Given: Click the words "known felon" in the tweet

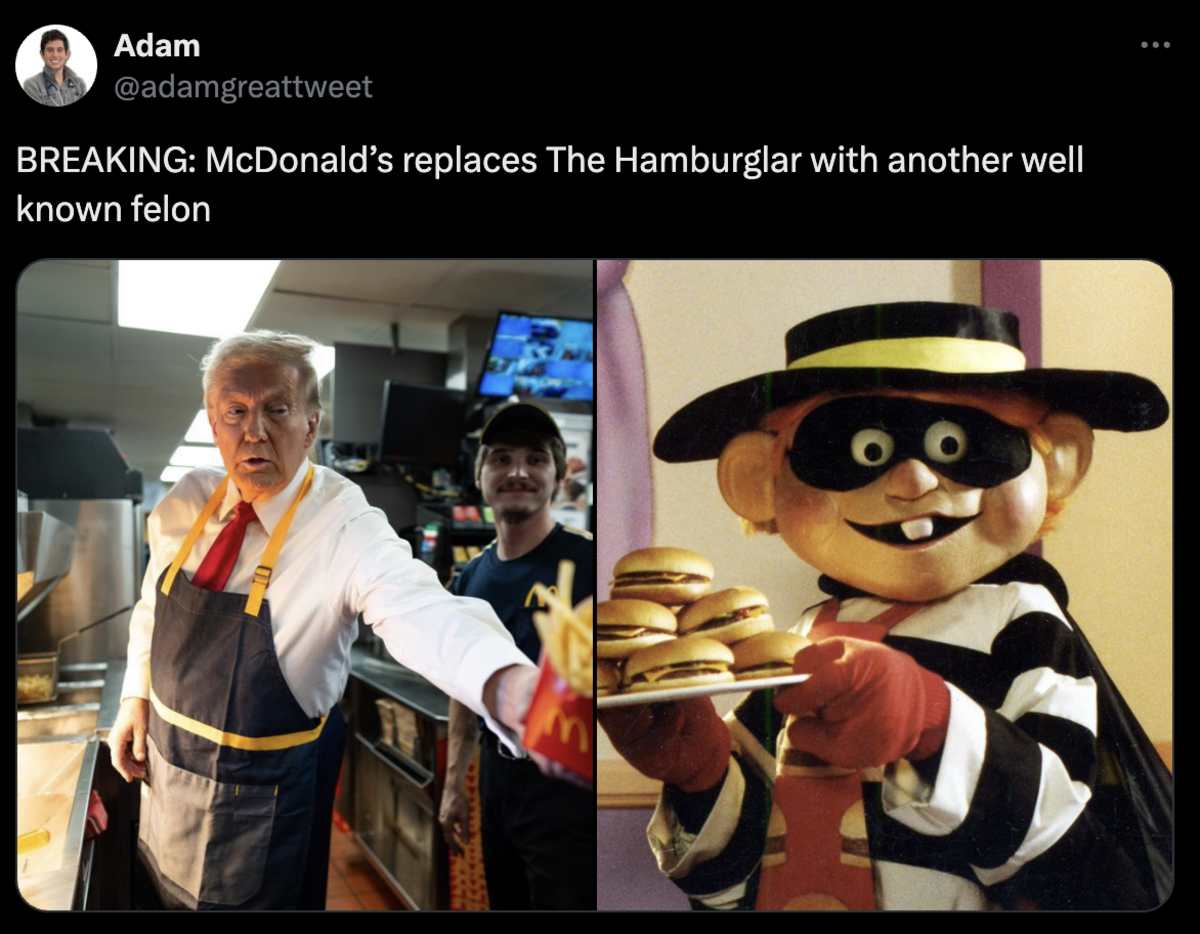Looking at the screenshot, I should (x=113, y=208).
